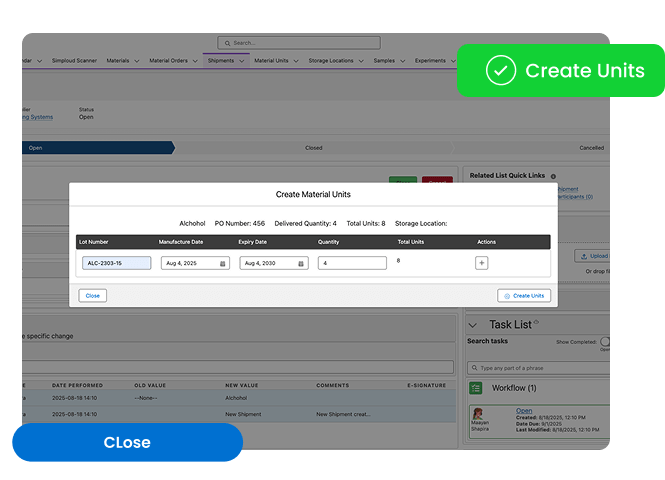Click the info icon next to Related List Quick Links

[553, 176]
